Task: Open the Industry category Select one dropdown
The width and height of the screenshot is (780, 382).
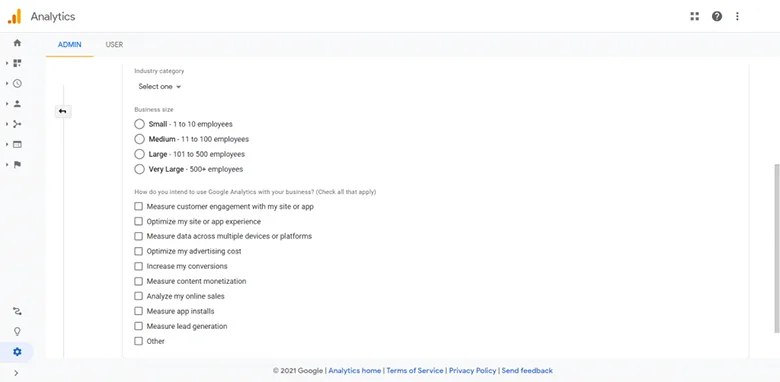Action: pos(160,87)
